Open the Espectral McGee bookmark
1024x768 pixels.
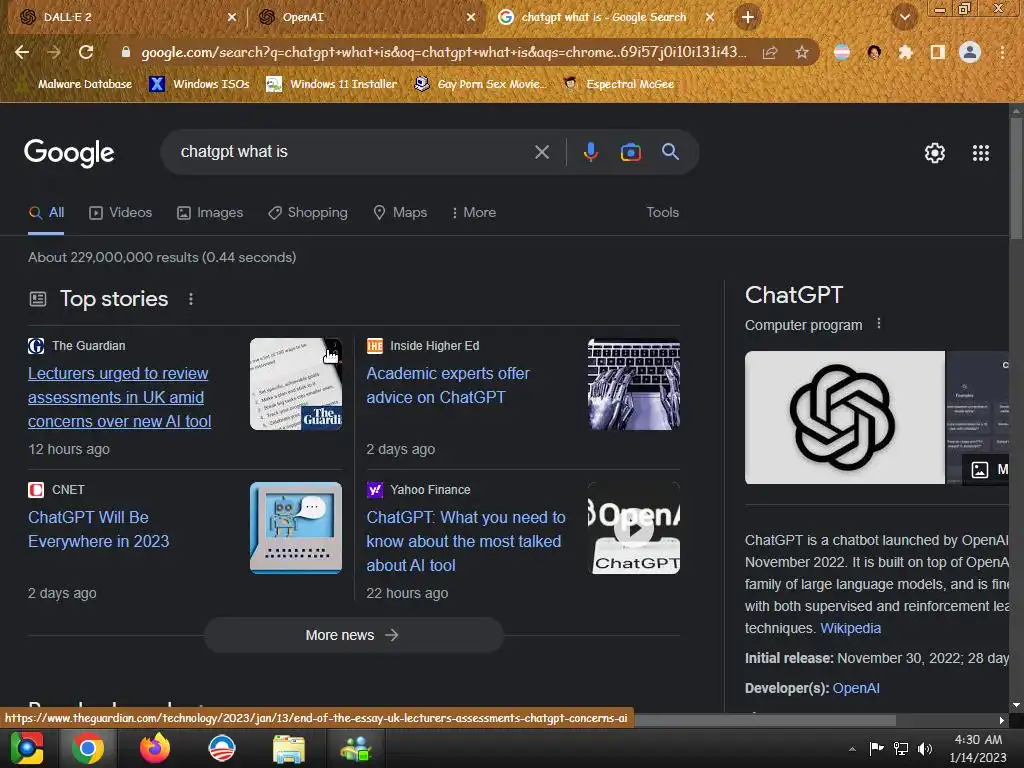point(619,84)
